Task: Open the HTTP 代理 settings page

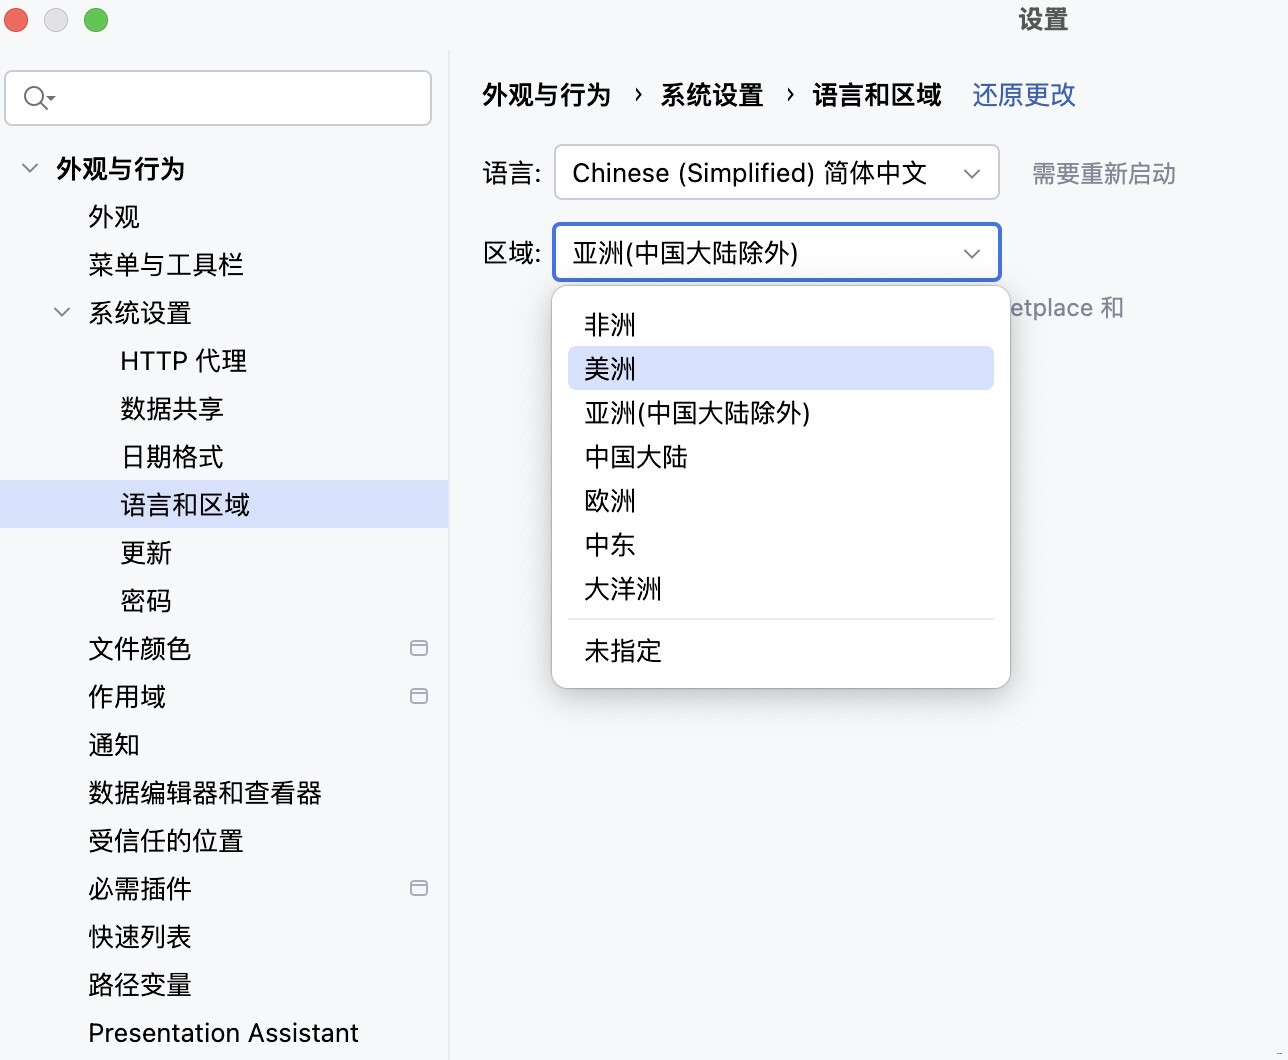Action: pos(183,361)
